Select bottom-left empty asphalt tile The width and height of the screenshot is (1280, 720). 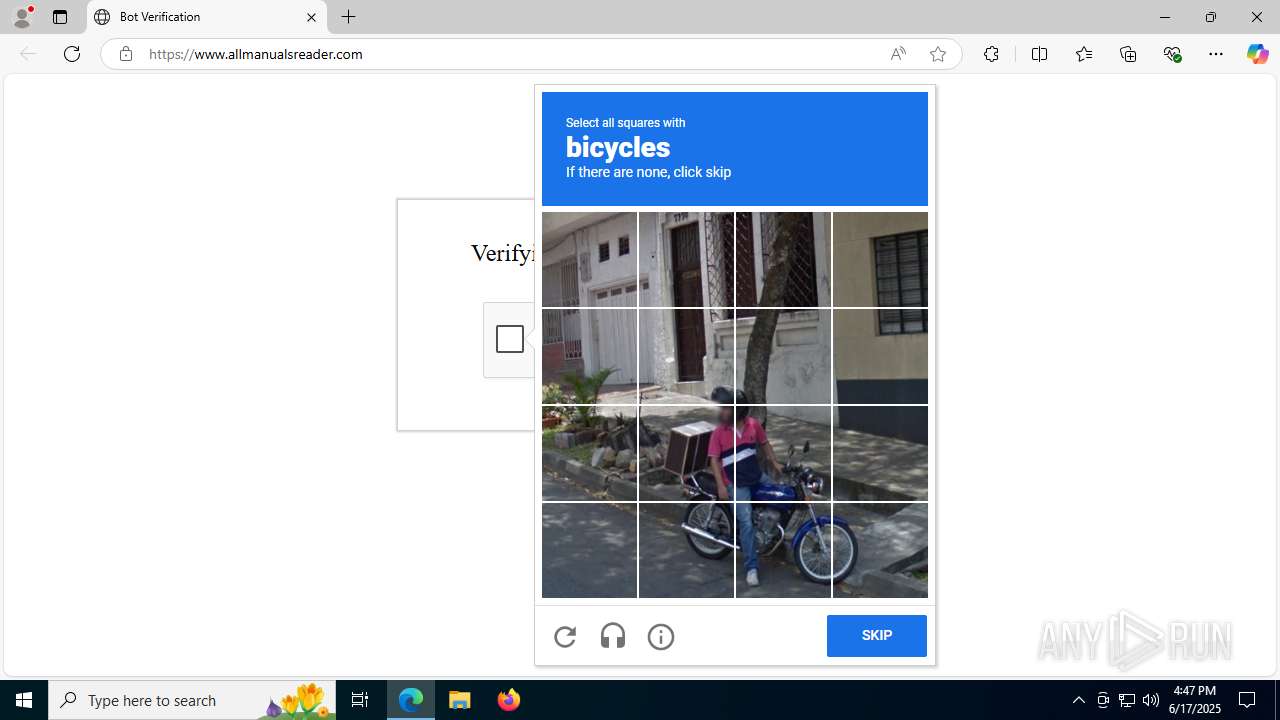589,550
